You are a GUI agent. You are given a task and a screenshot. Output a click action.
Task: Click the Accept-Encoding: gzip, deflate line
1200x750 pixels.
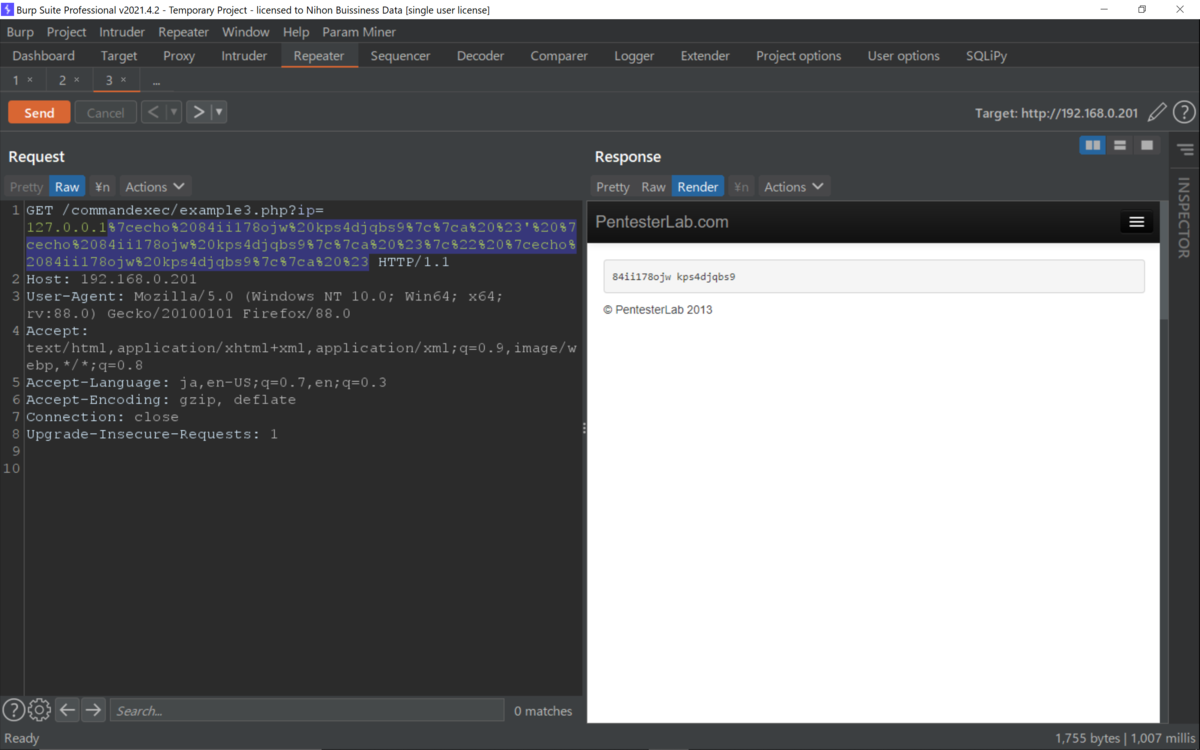tap(161, 399)
